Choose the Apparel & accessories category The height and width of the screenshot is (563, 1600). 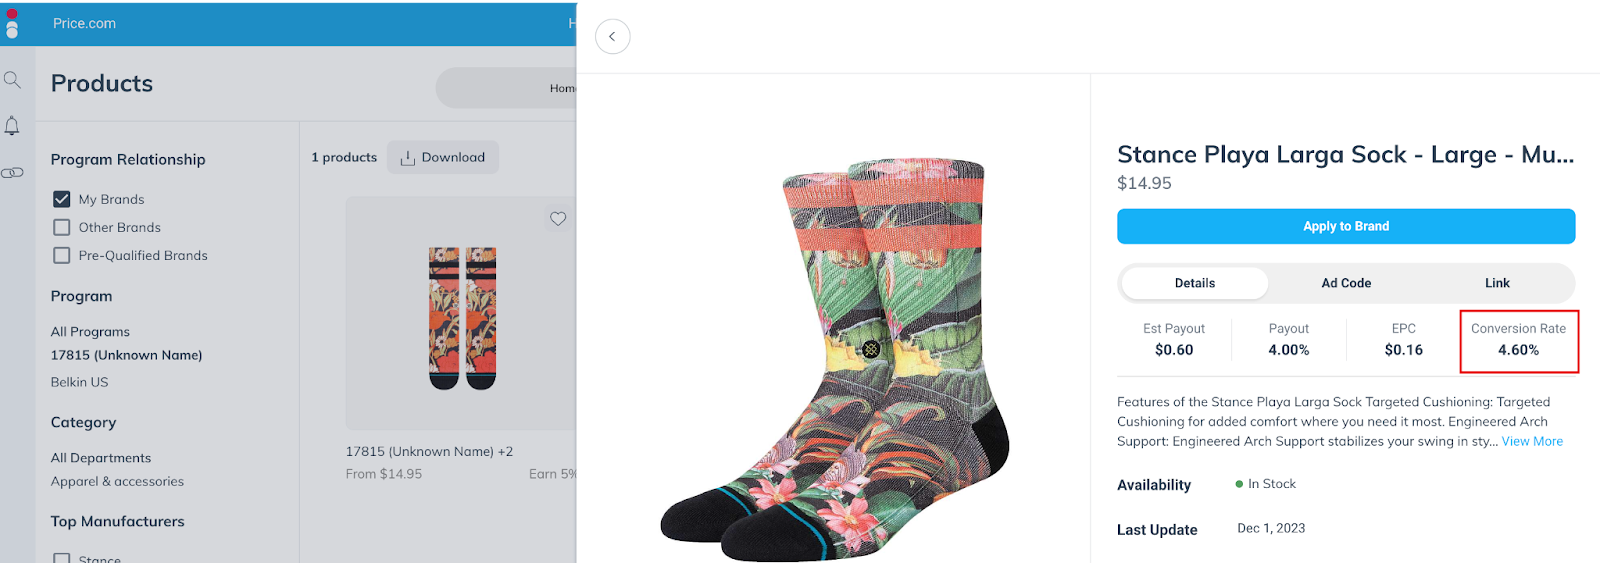click(x=118, y=481)
